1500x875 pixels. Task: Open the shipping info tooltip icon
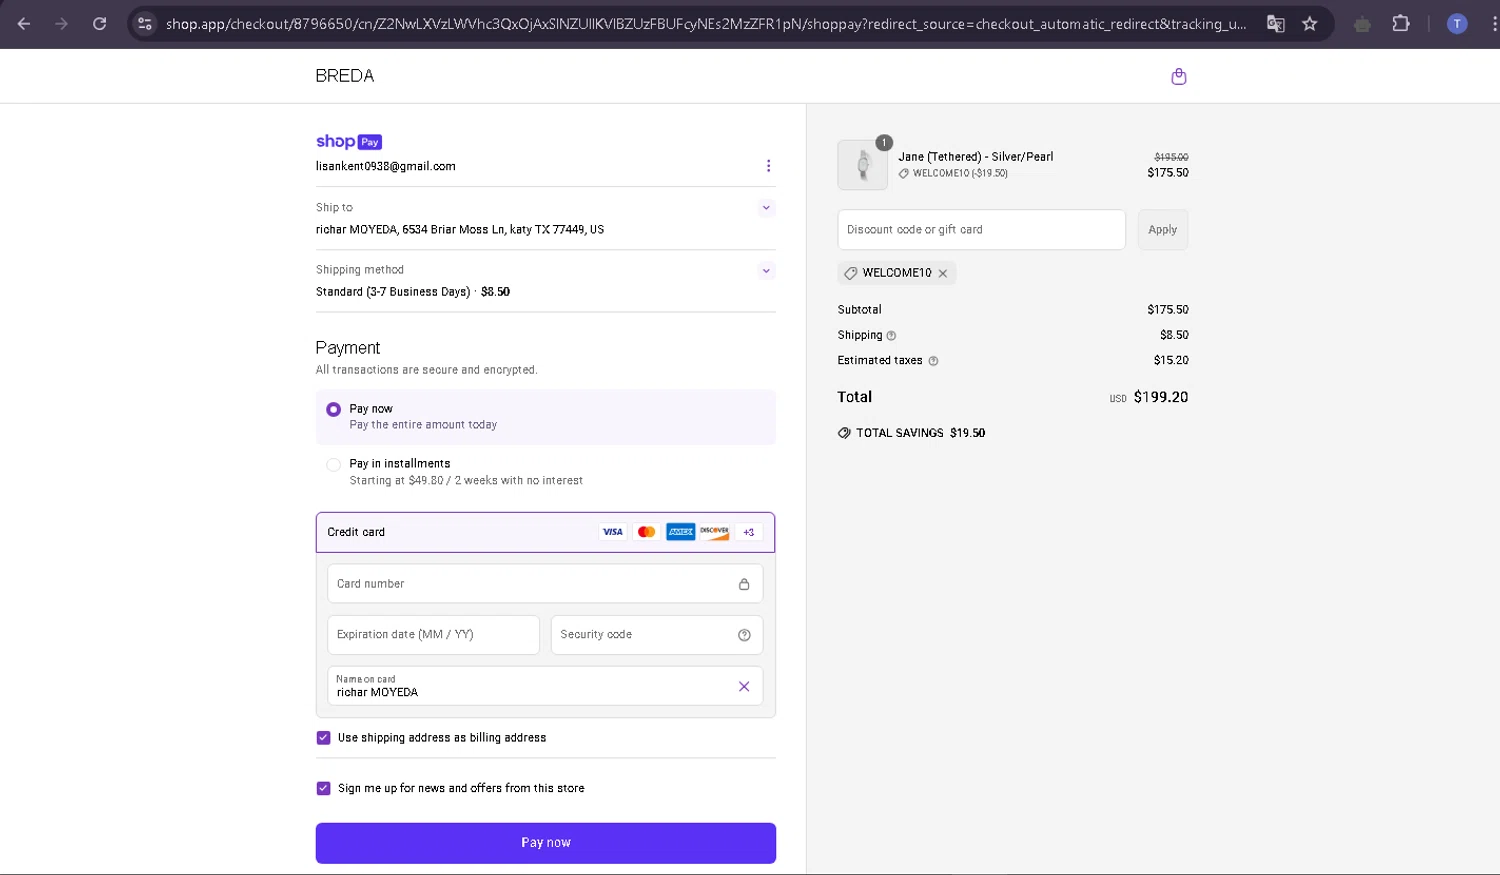point(891,336)
